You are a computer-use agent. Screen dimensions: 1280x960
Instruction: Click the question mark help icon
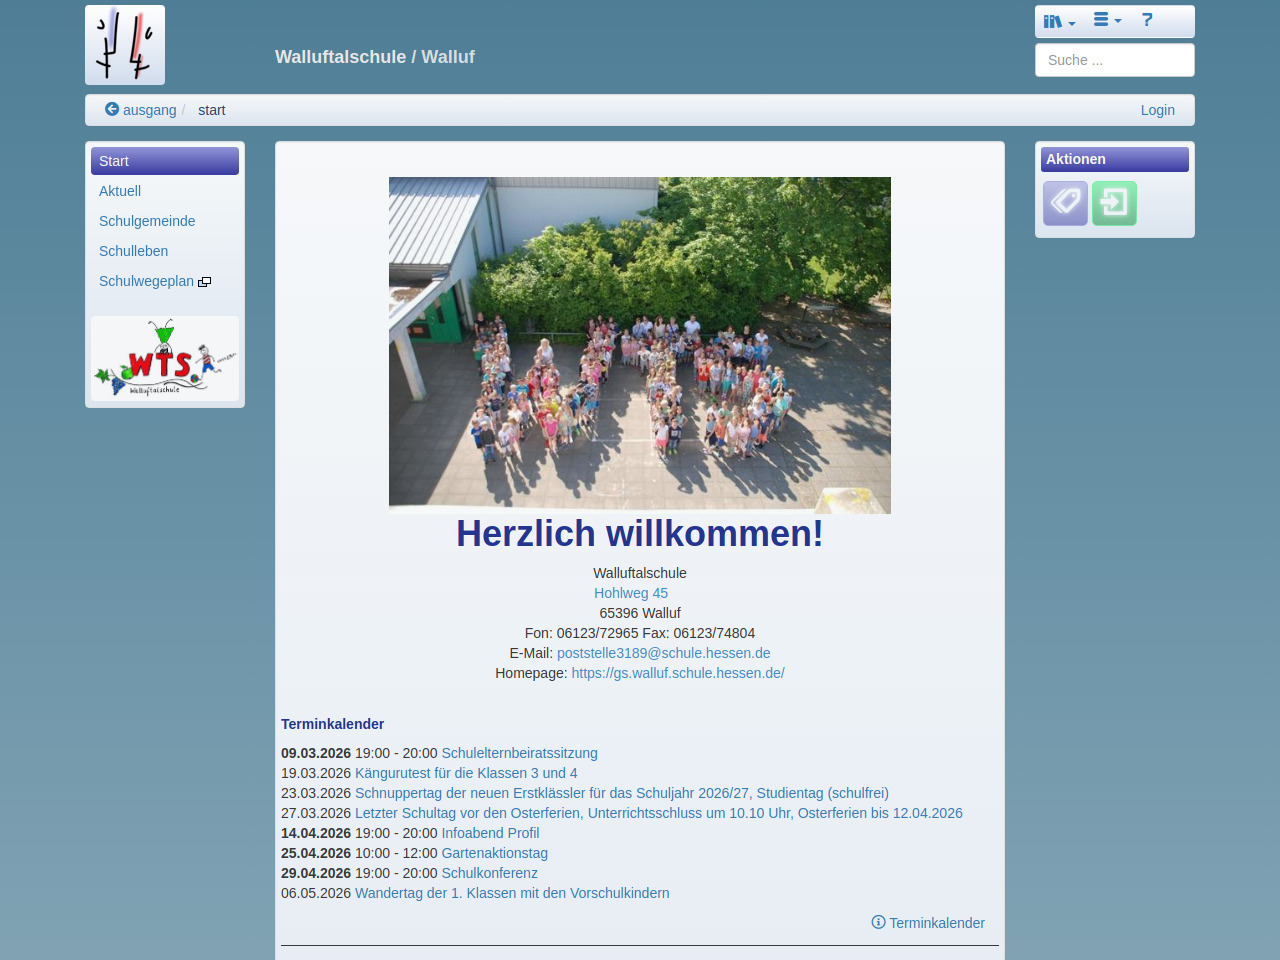pyautogui.click(x=1147, y=20)
